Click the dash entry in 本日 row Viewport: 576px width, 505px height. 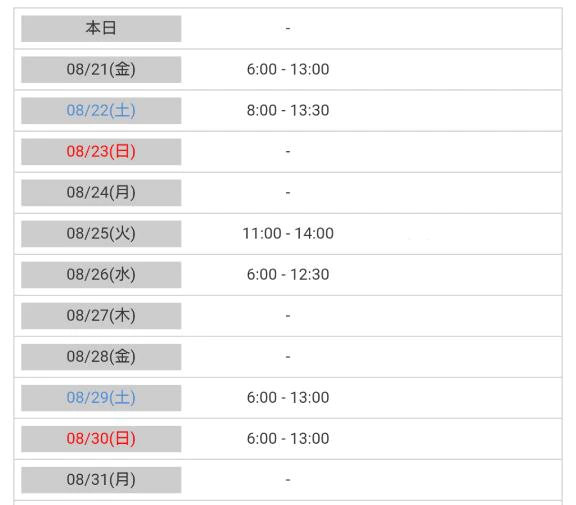[288, 28]
